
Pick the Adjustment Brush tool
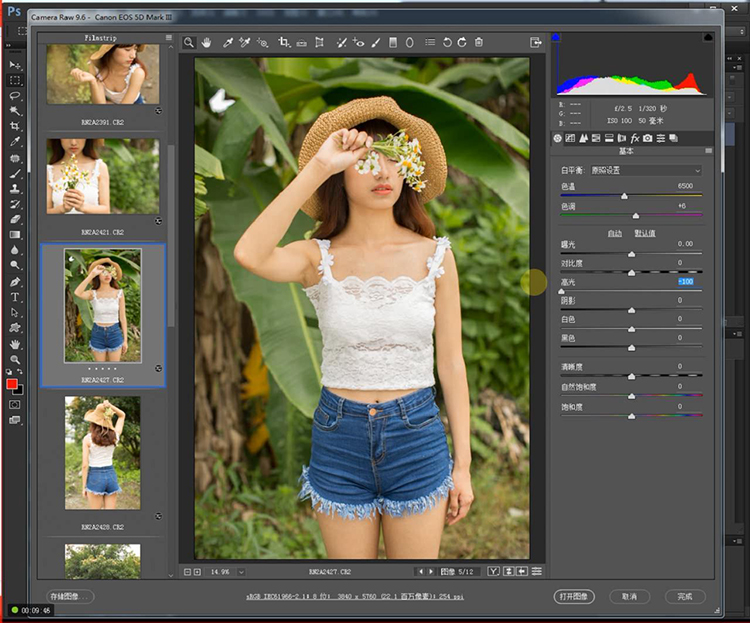(376, 43)
